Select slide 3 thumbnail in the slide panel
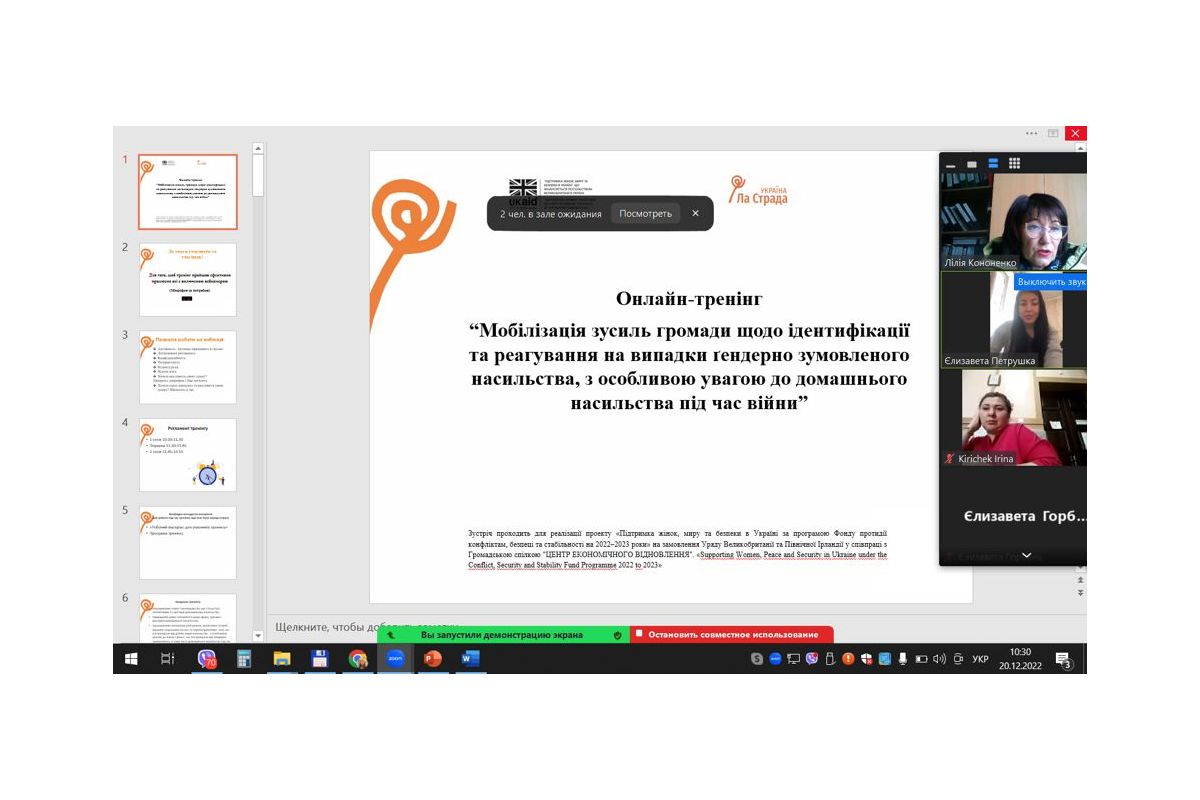Screen dimensions: 1200x800 (x=188, y=366)
